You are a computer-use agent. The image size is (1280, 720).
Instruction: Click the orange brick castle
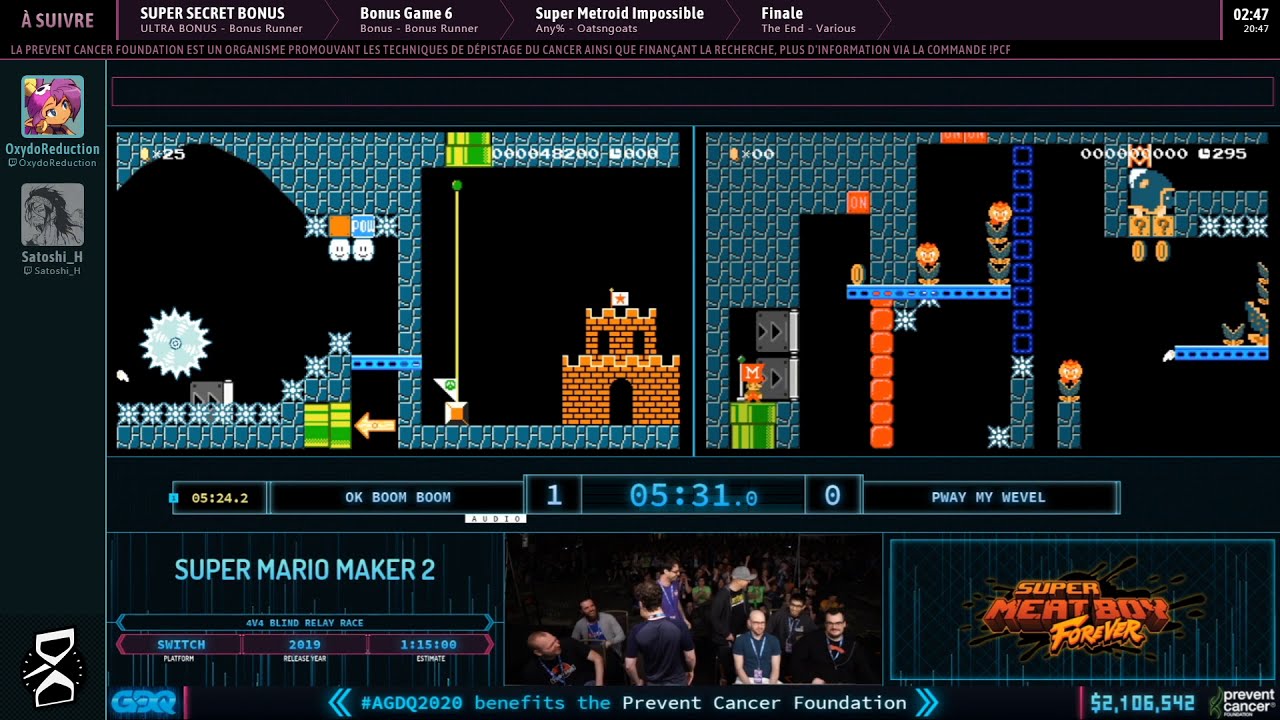tap(620, 357)
